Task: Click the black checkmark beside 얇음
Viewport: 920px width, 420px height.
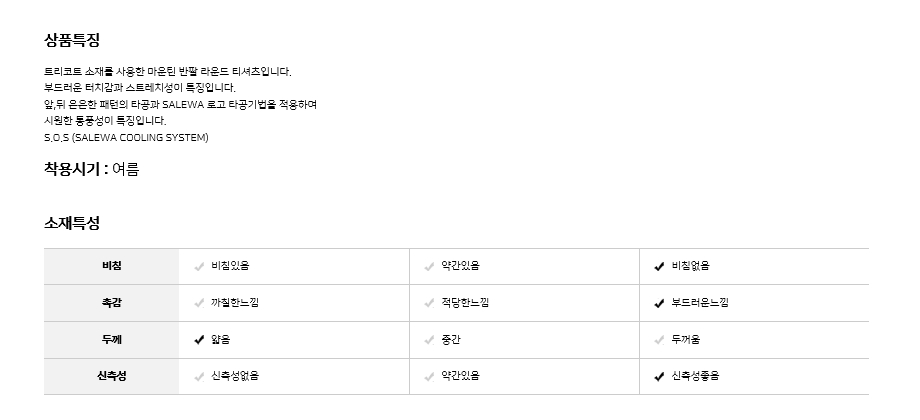Action: (199, 340)
